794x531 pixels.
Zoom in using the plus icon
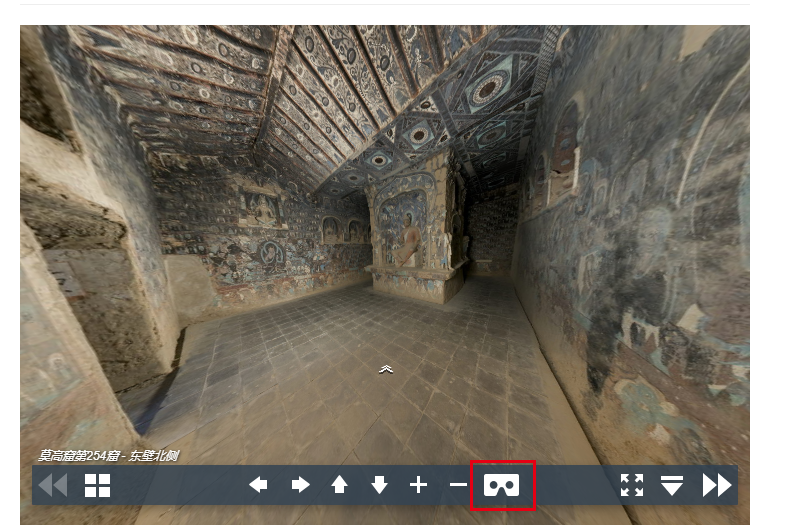point(418,484)
